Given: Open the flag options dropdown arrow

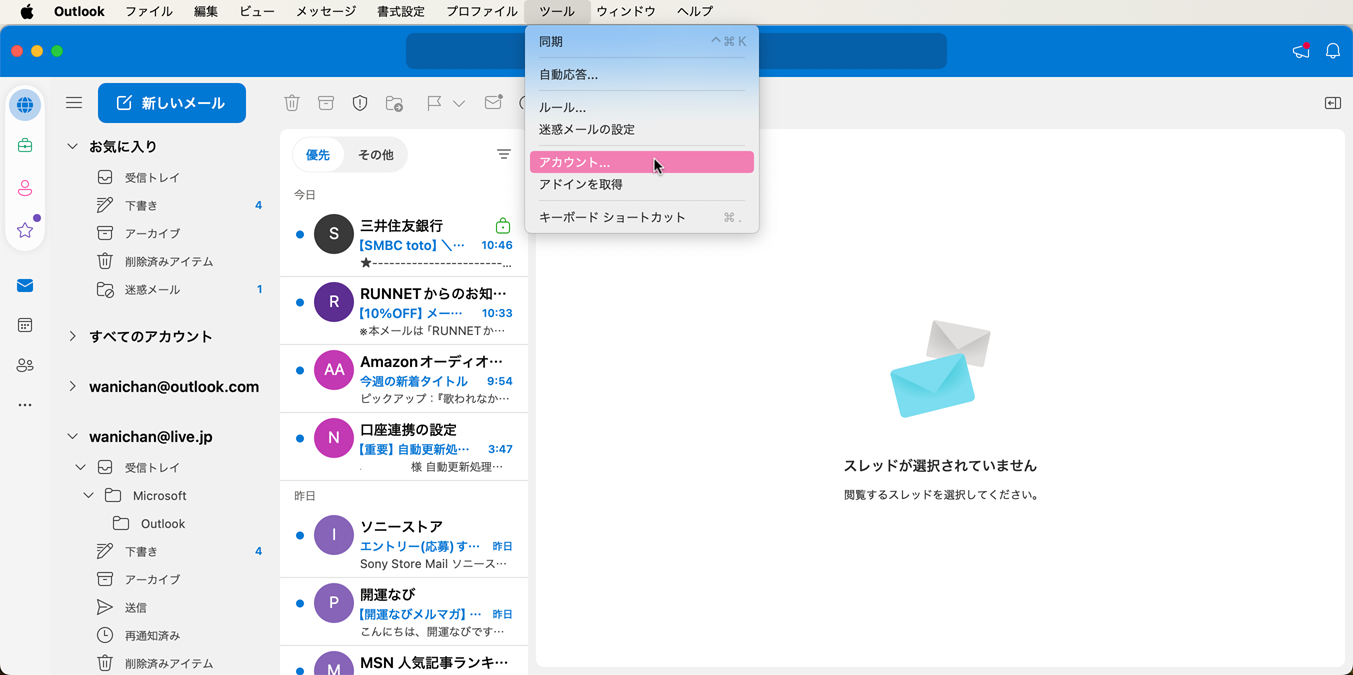Looking at the screenshot, I should point(459,103).
